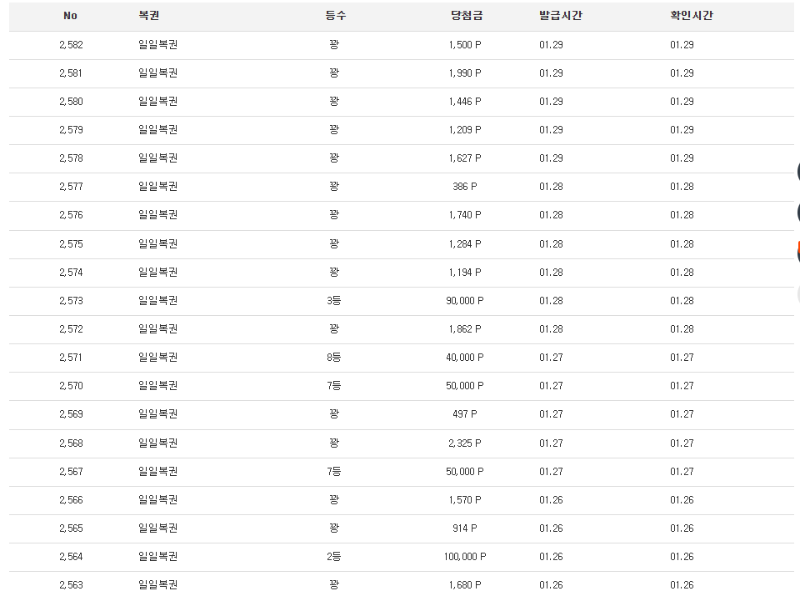Select the row number 2,569
Viewport: 800px width, 606px height.
click(71, 414)
